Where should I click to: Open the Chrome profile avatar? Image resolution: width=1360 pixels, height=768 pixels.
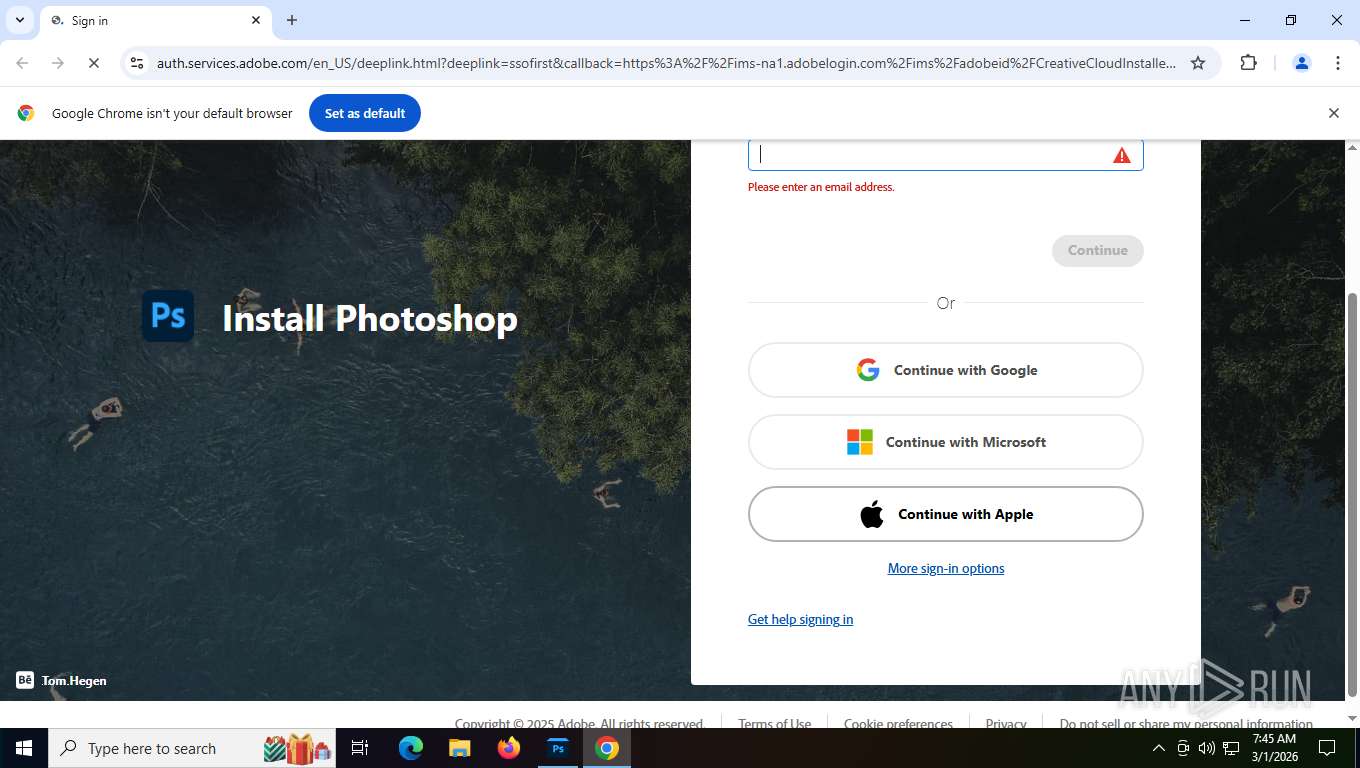1302,63
